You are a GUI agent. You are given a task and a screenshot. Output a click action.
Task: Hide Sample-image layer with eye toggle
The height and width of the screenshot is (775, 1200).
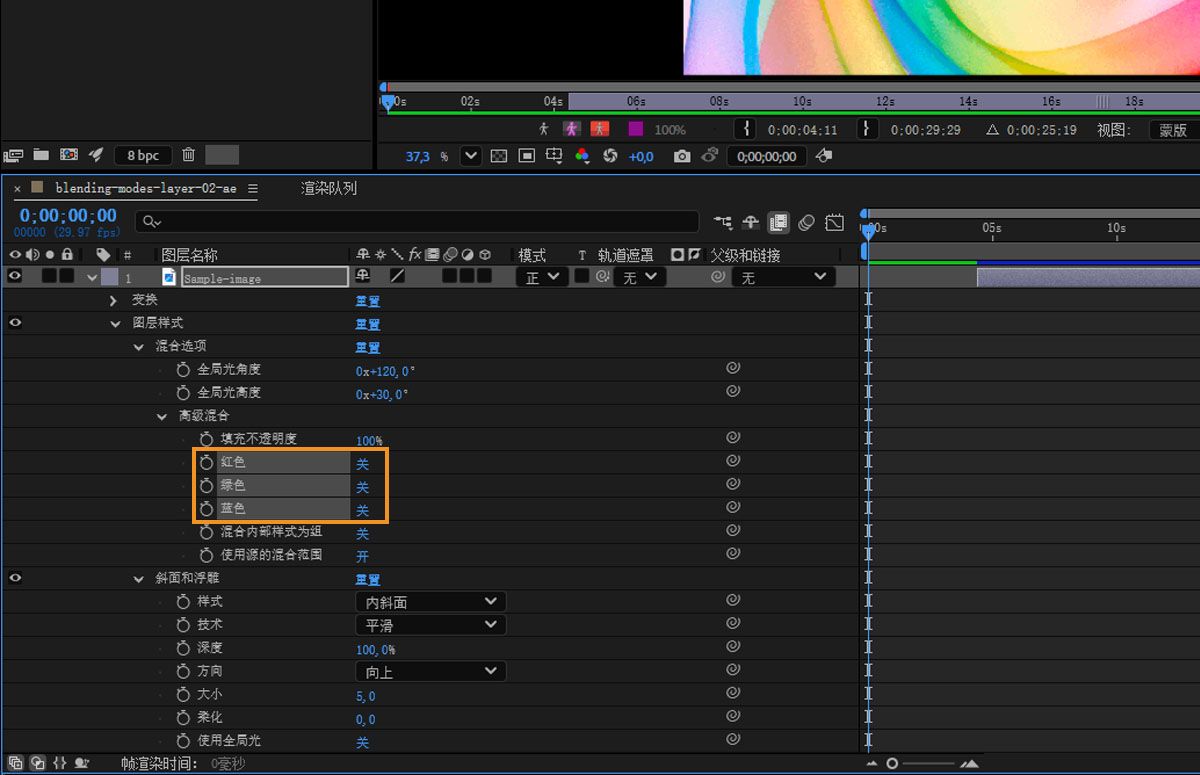[15, 276]
